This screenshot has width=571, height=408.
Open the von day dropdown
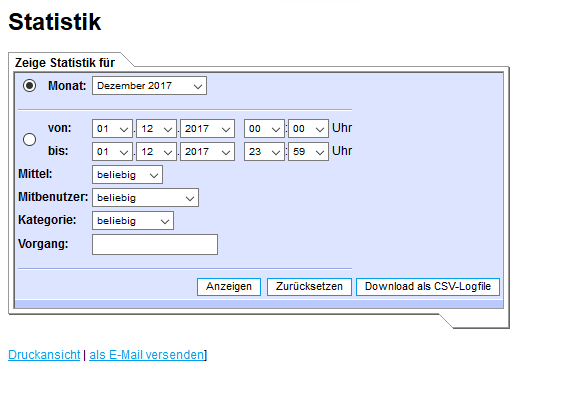tap(112, 129)
